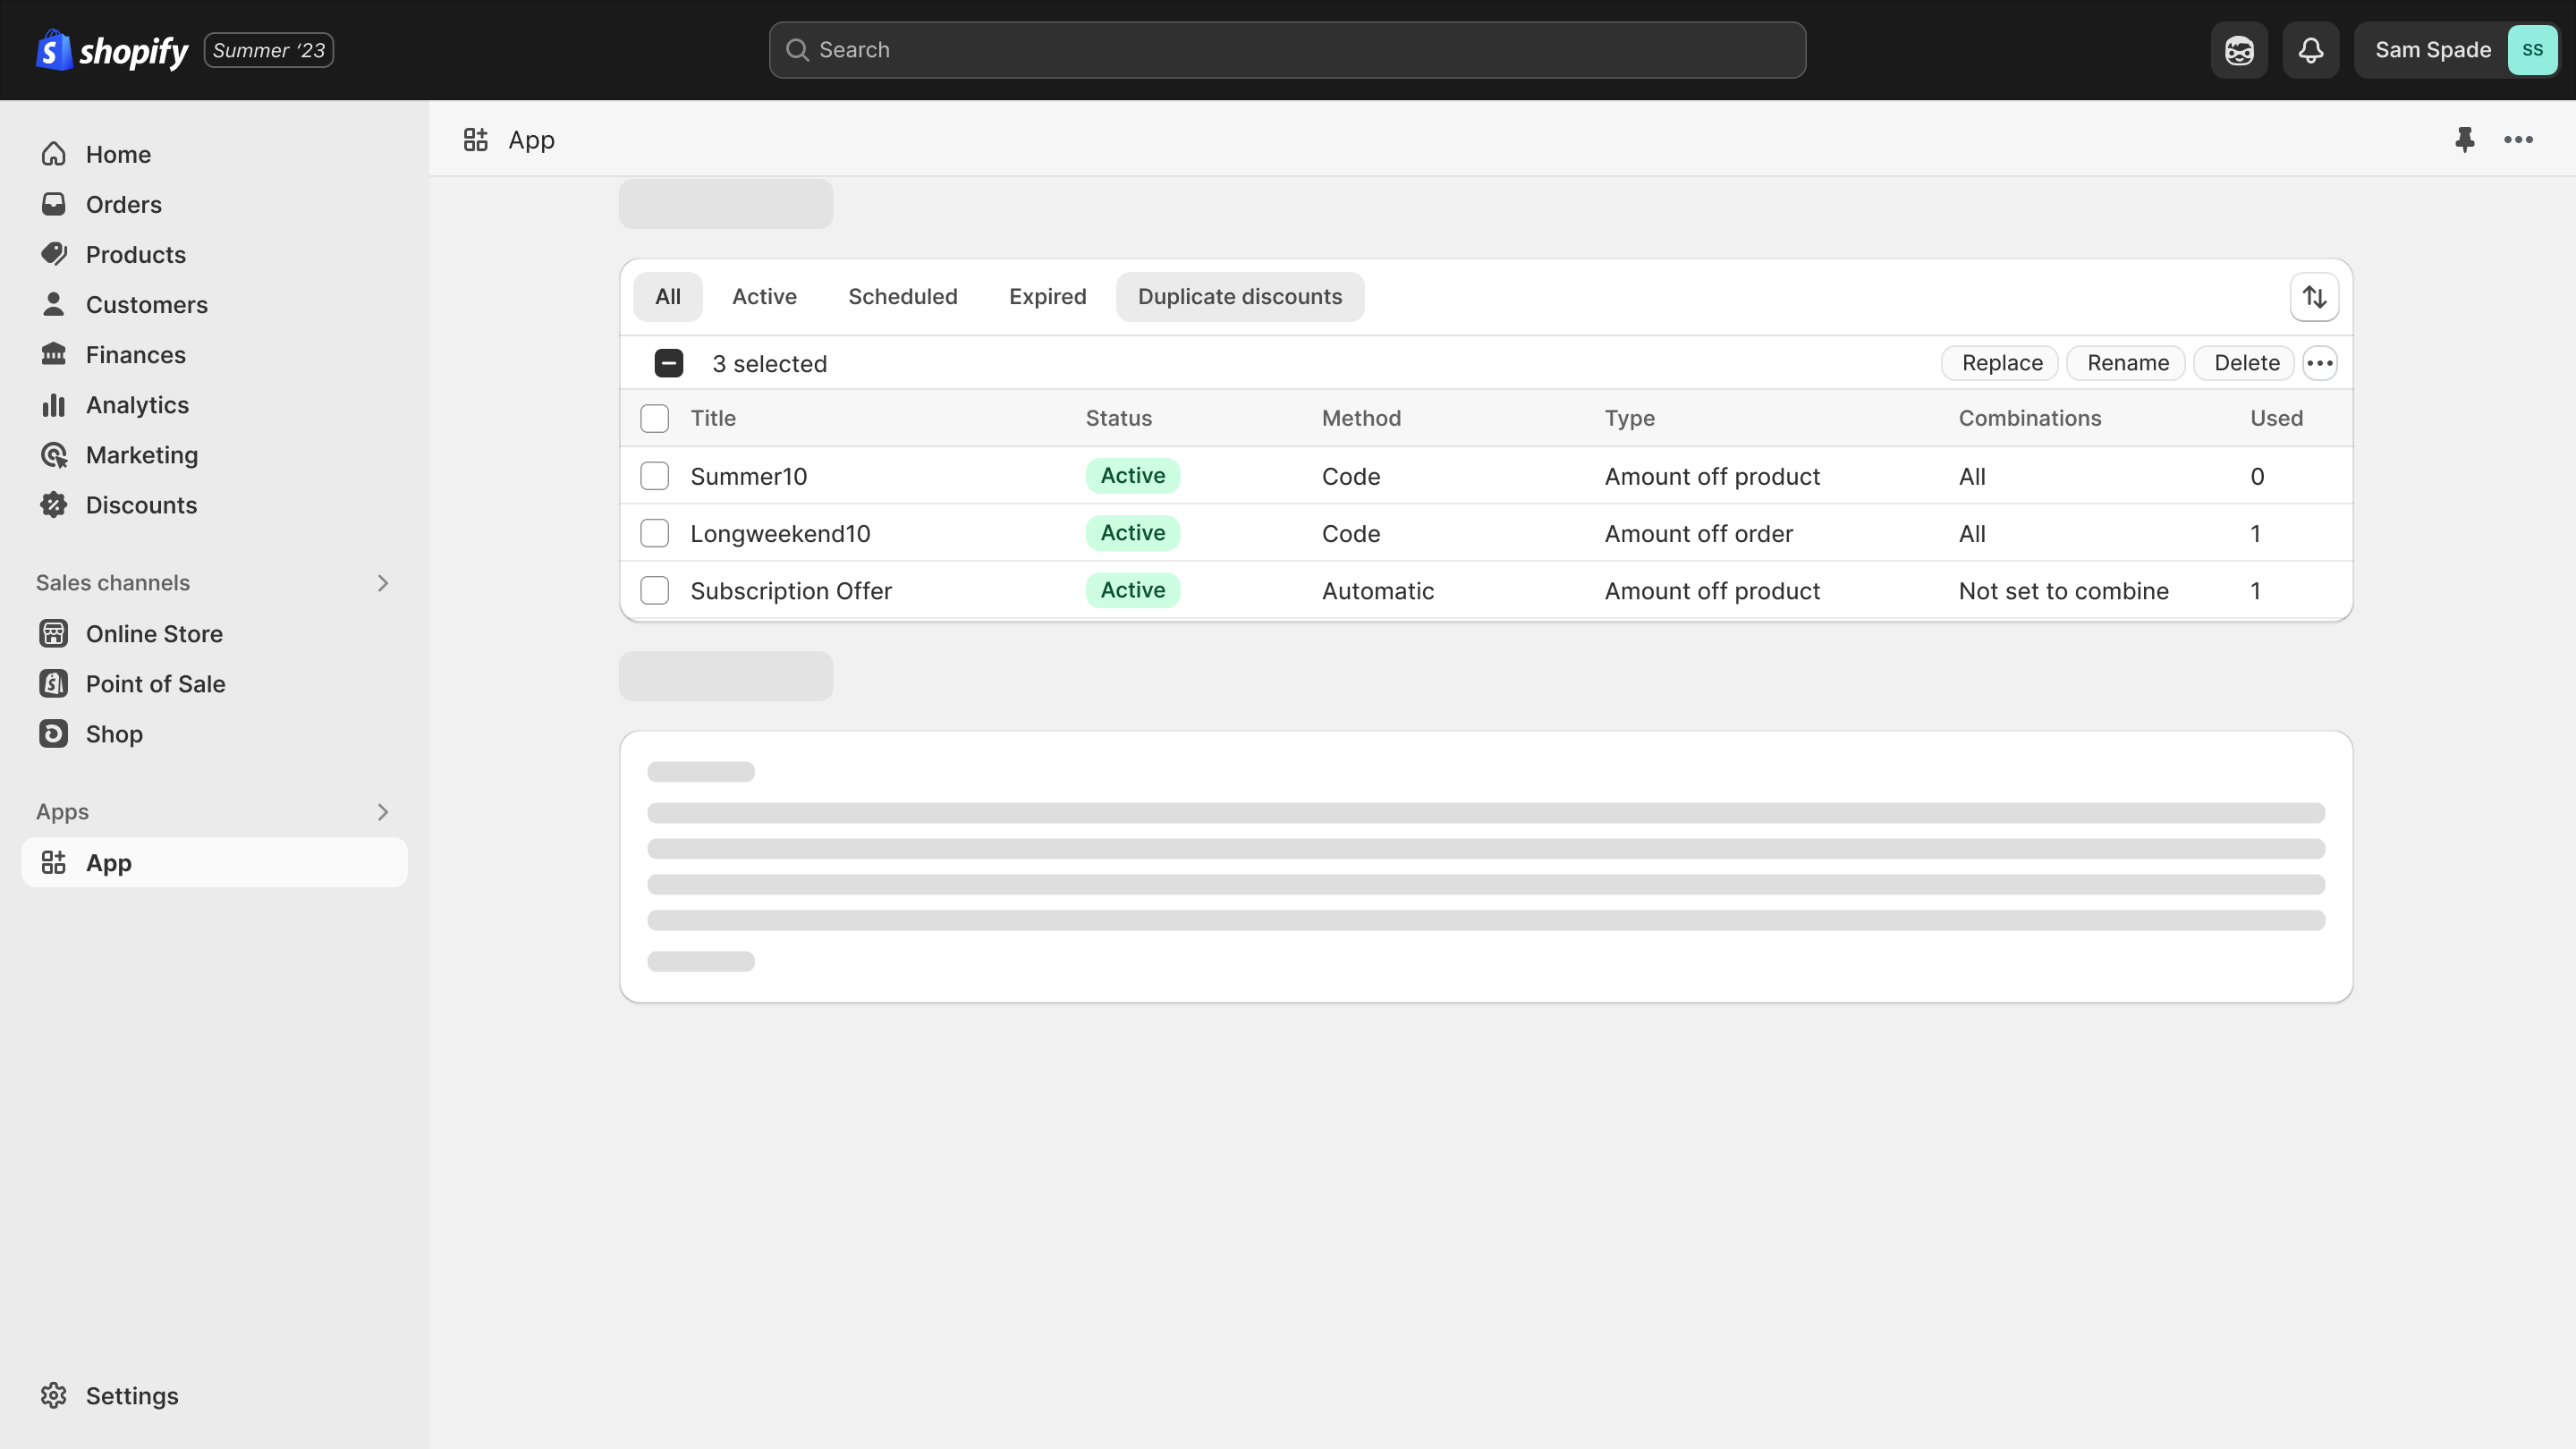Screen dimensions: 2576x1449
Task: Click the Method column header
Action: click(1361, 418)
